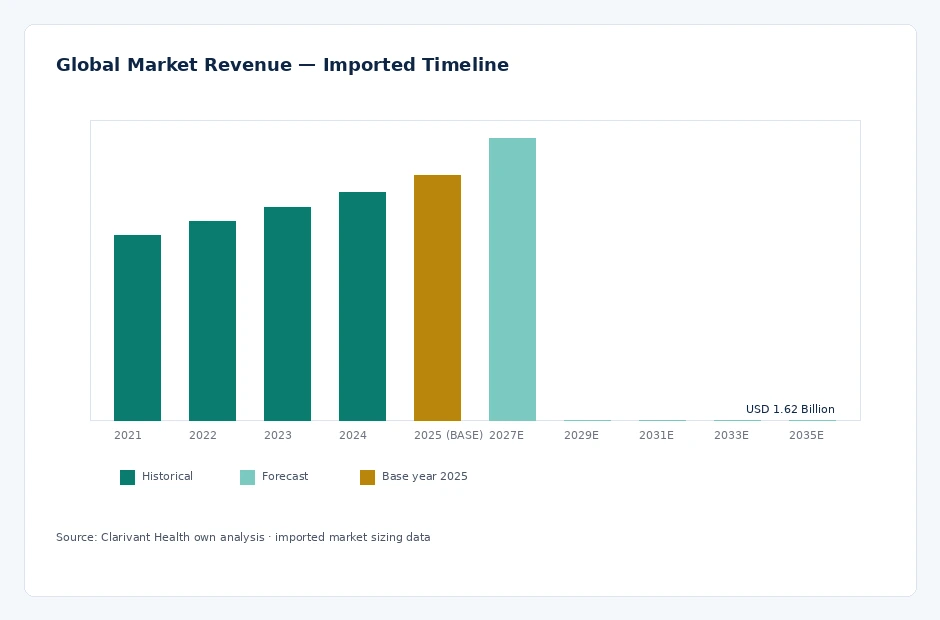Select the 2022 historical bar
The image size is (940, 620).
(212, 321)
